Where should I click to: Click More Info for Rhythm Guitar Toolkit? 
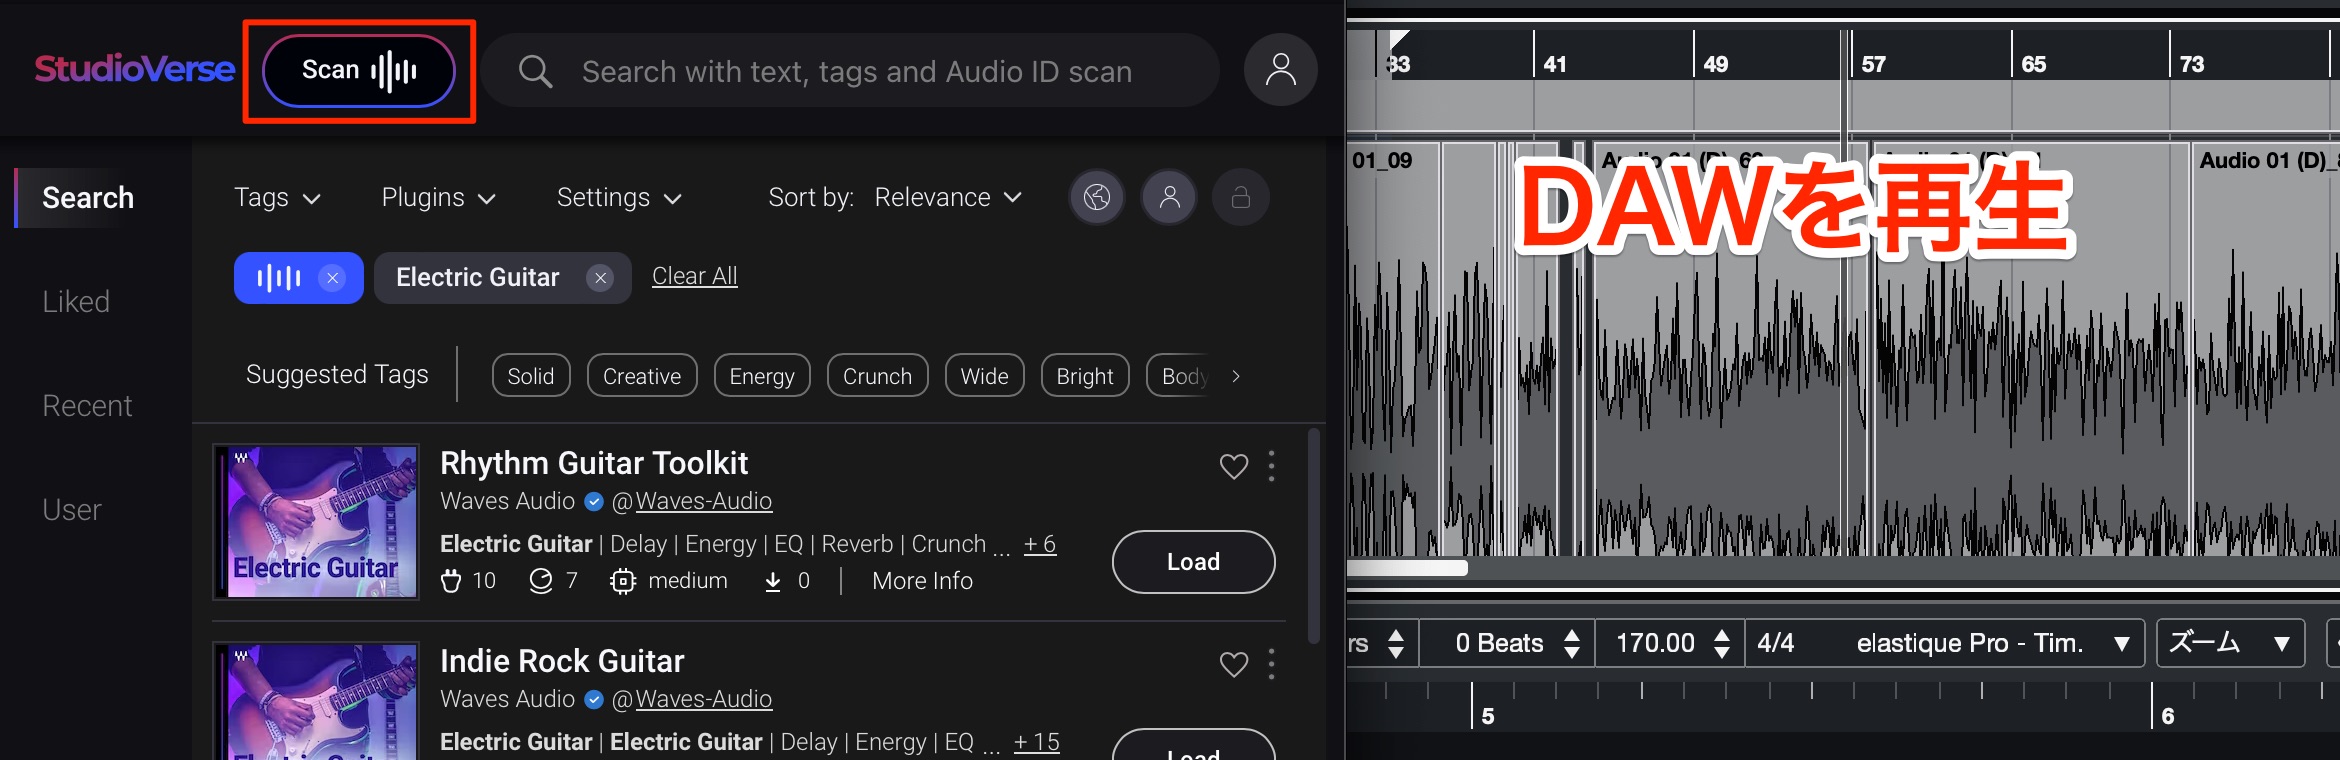[x=922, y=581]
